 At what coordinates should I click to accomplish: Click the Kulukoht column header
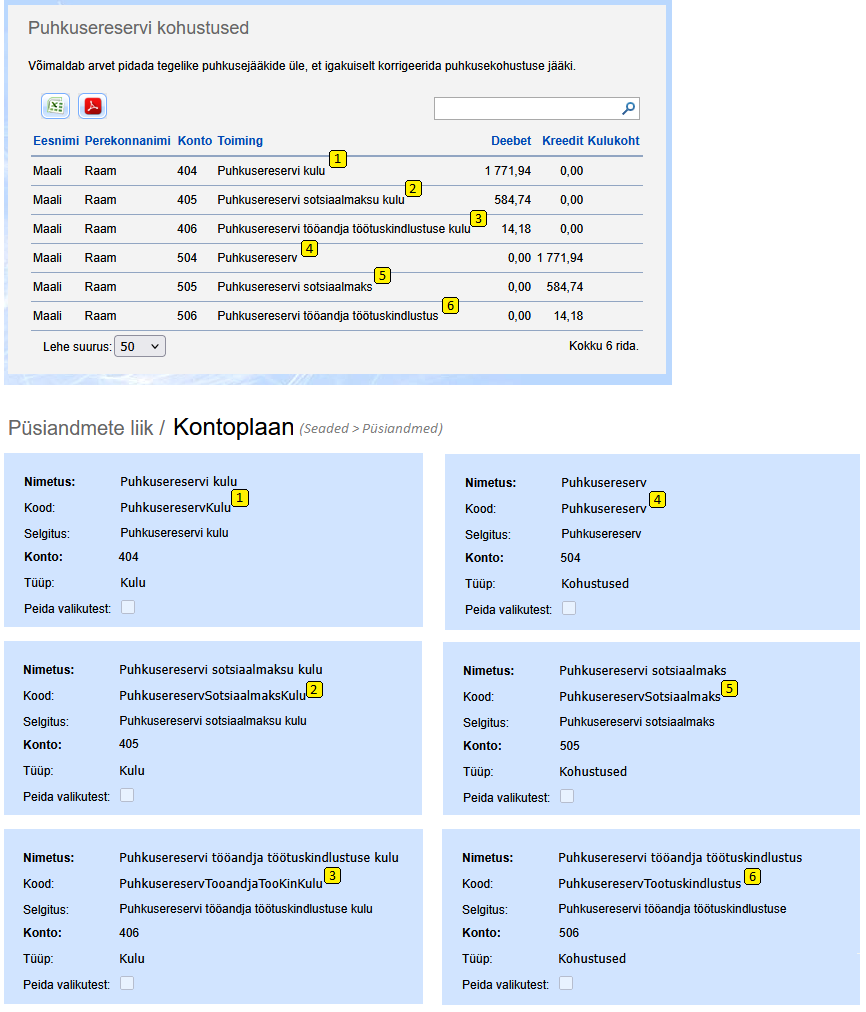pyautogui.click(x=613, y=141)
